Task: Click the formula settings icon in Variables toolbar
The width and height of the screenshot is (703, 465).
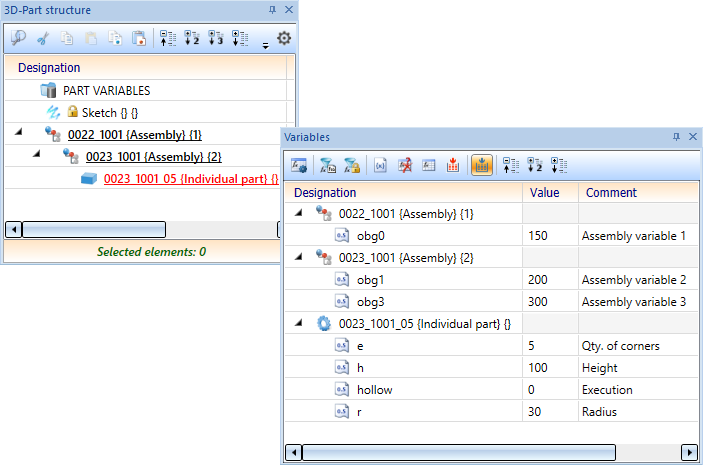Action: pos(299,165)
